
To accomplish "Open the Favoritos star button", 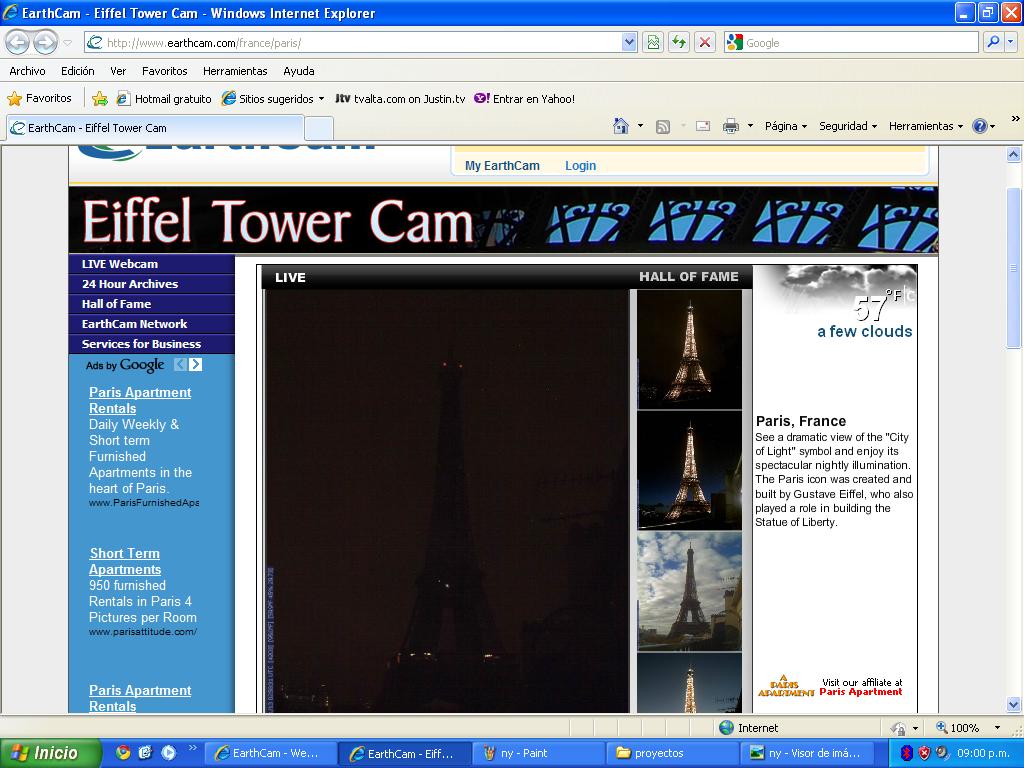I will coord(39,99).
